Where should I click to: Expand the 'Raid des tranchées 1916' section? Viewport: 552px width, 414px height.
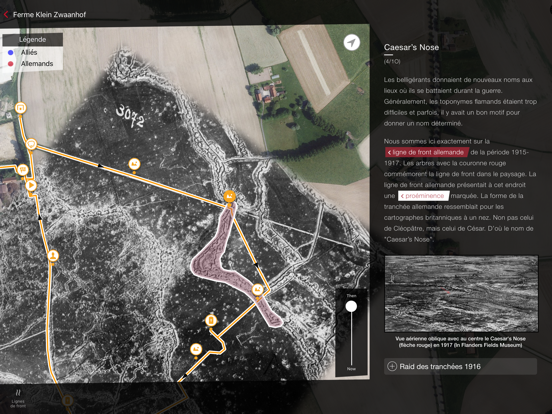pos(460,366)
